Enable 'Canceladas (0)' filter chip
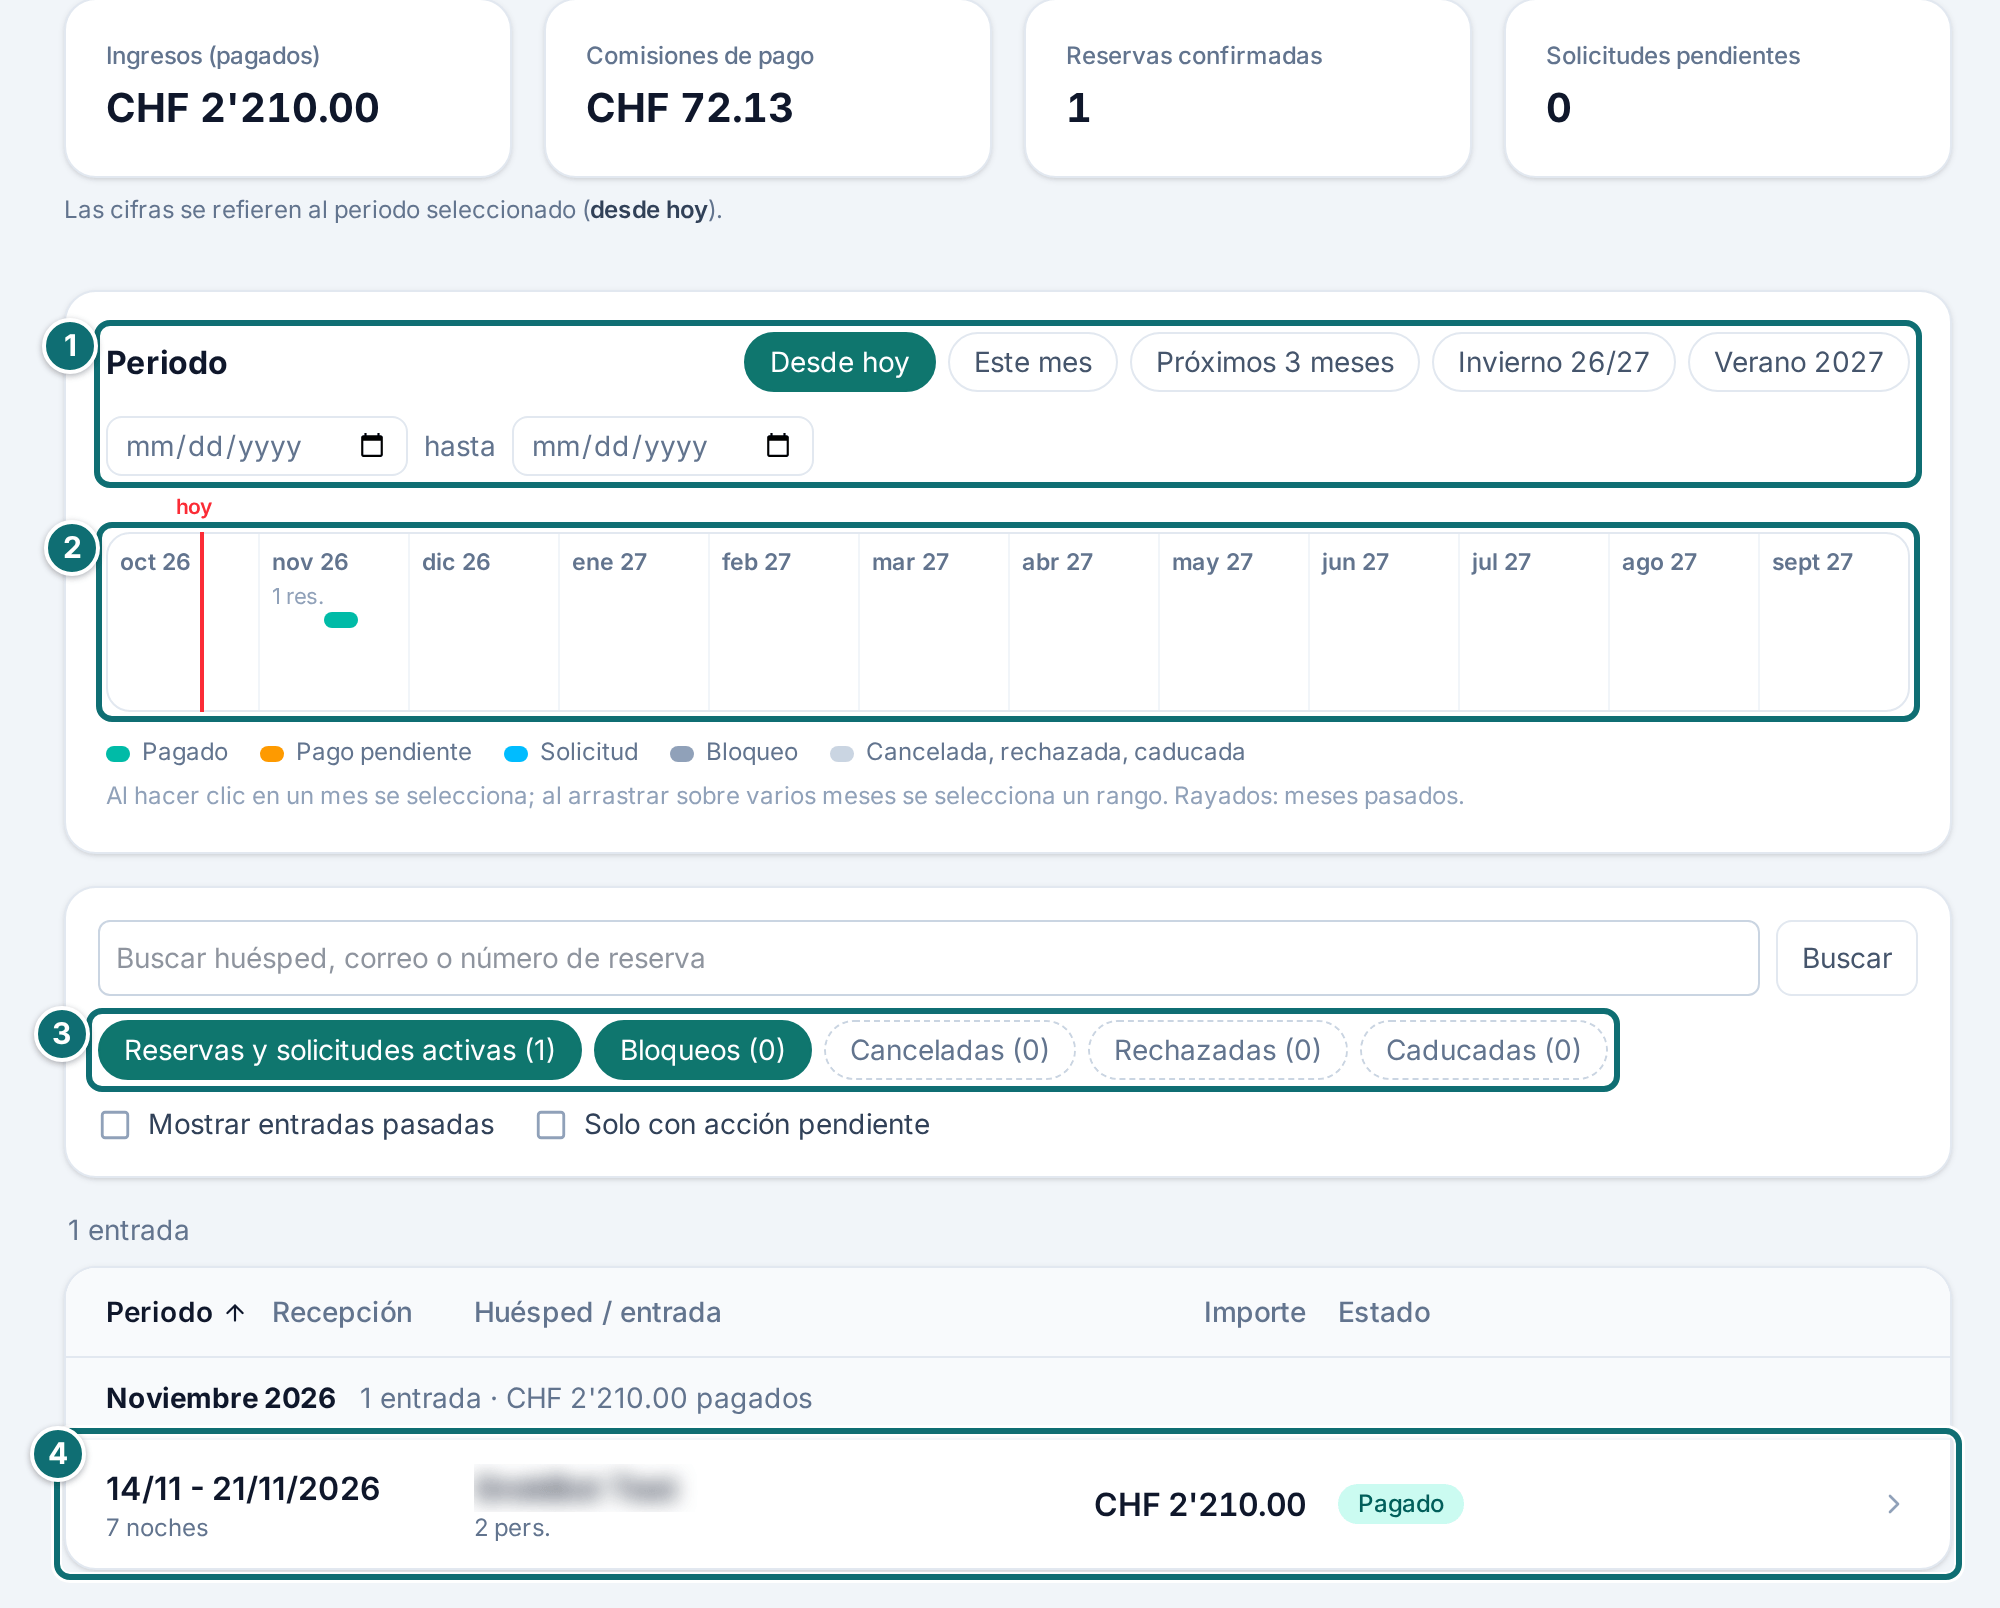The height and width of the screenshot is (1608, 2000). tap(950, 1050)
